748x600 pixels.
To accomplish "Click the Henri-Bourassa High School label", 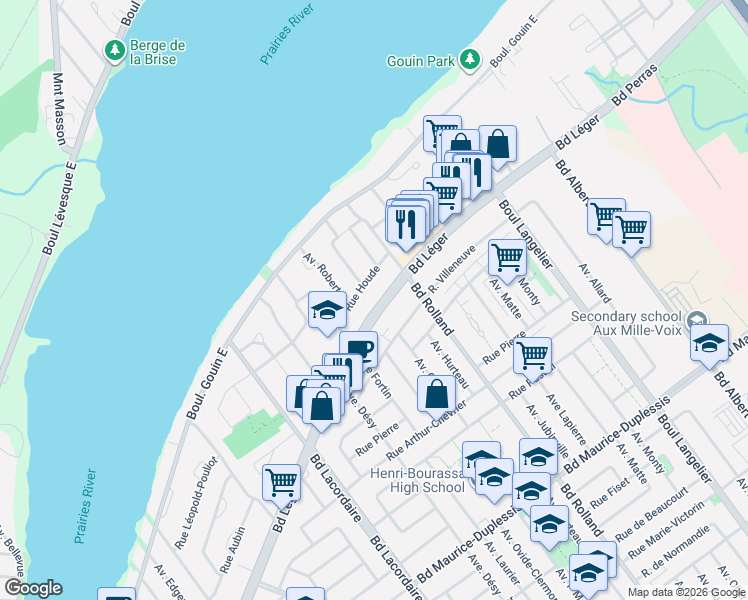I will coord(417,480).
